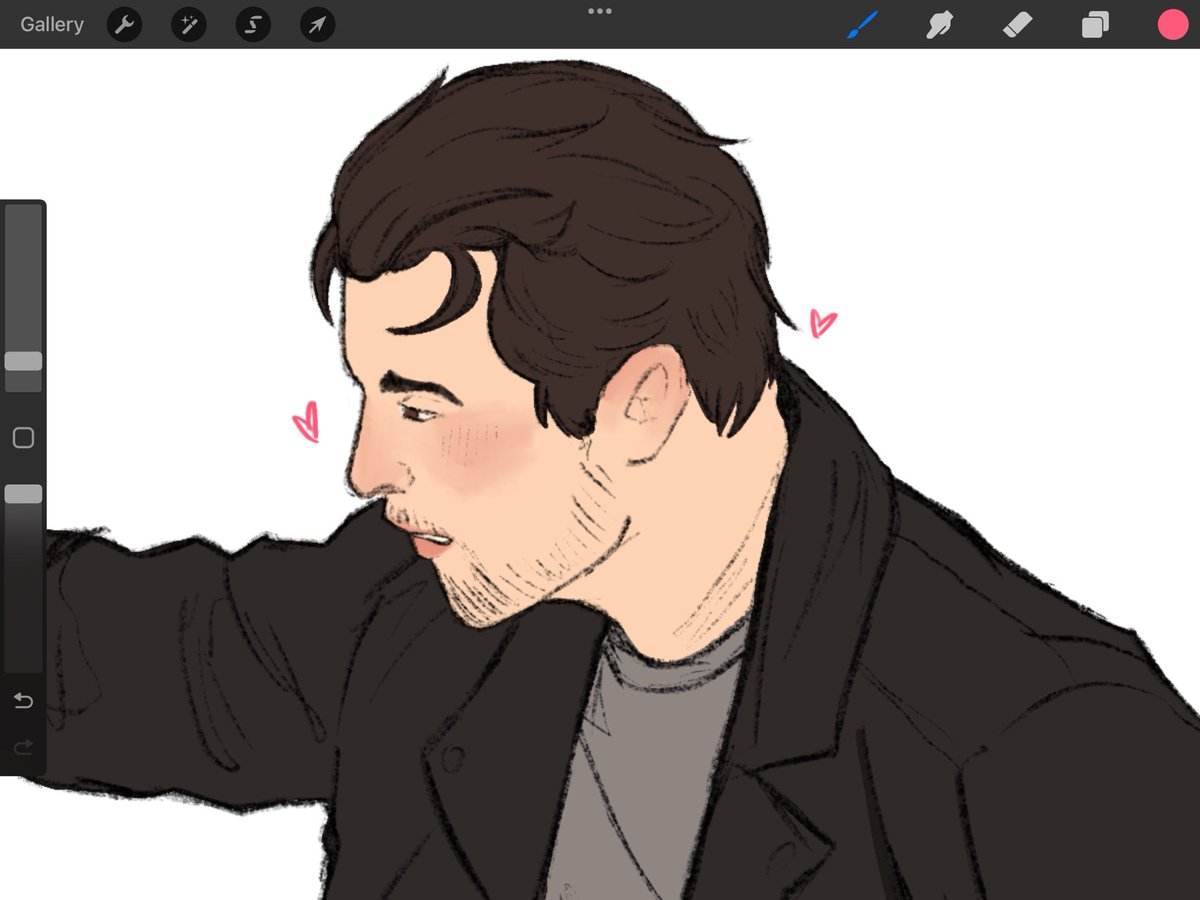Image resolution: width=1200 pixels, height=900 pixels.
Task: Open the Layers panel
Action: pos(1095,25)
